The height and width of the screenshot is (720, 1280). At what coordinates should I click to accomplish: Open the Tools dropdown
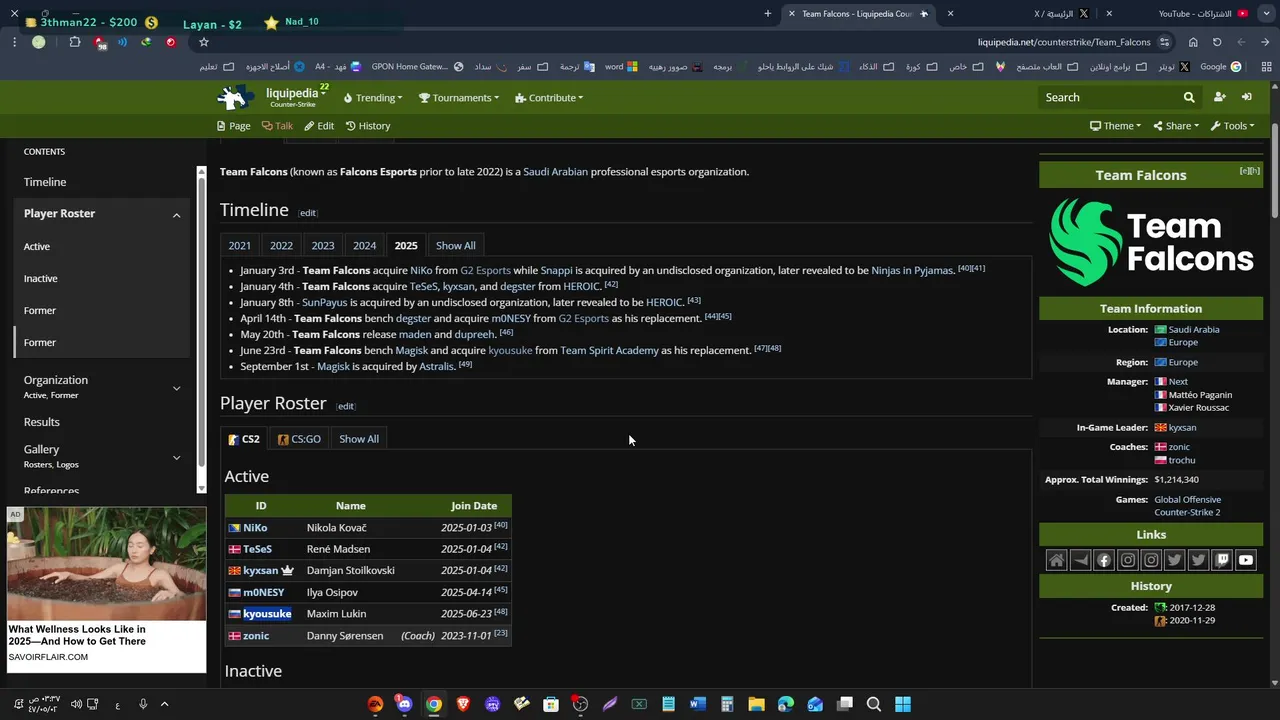(1232, 126)
